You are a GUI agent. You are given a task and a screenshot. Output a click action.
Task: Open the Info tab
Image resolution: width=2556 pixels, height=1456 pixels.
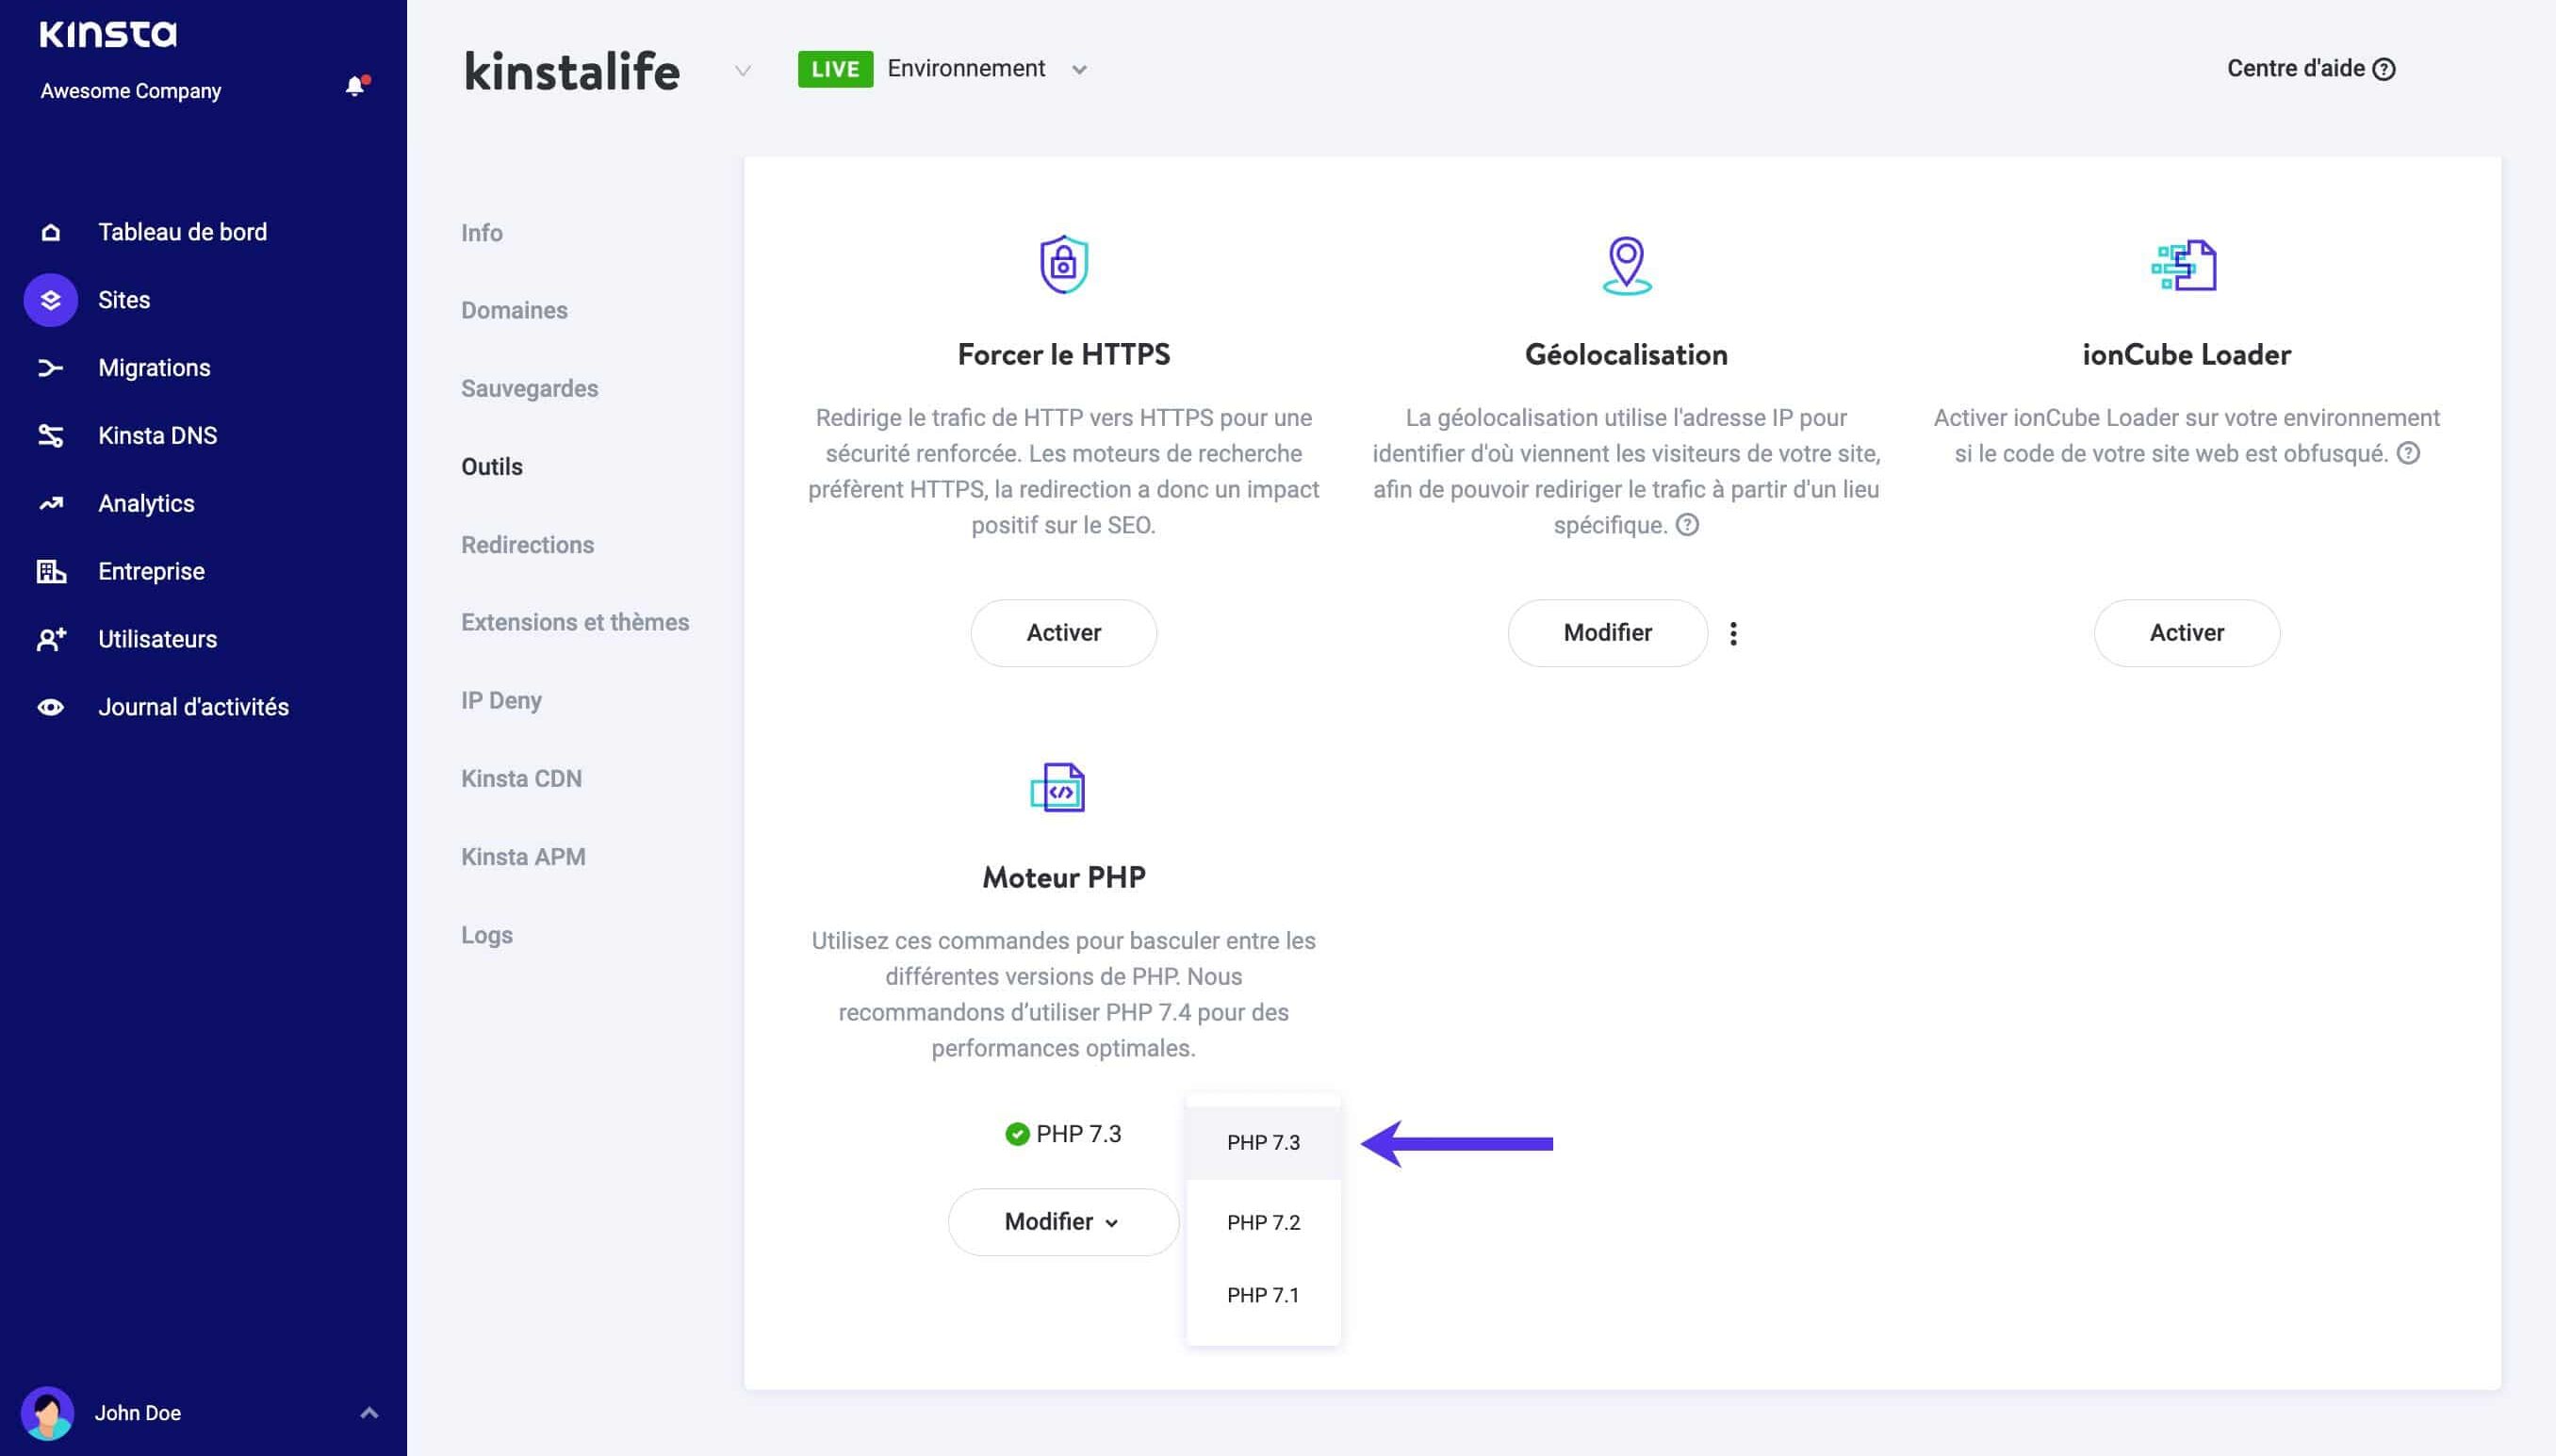coord(482,233)
